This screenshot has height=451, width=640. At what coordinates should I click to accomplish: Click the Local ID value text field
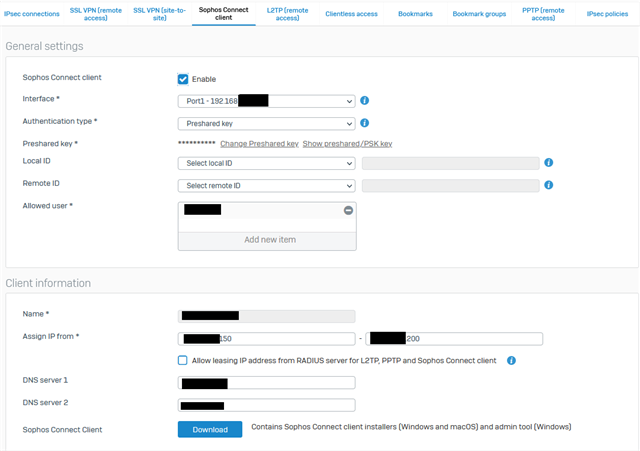point(451,163)
